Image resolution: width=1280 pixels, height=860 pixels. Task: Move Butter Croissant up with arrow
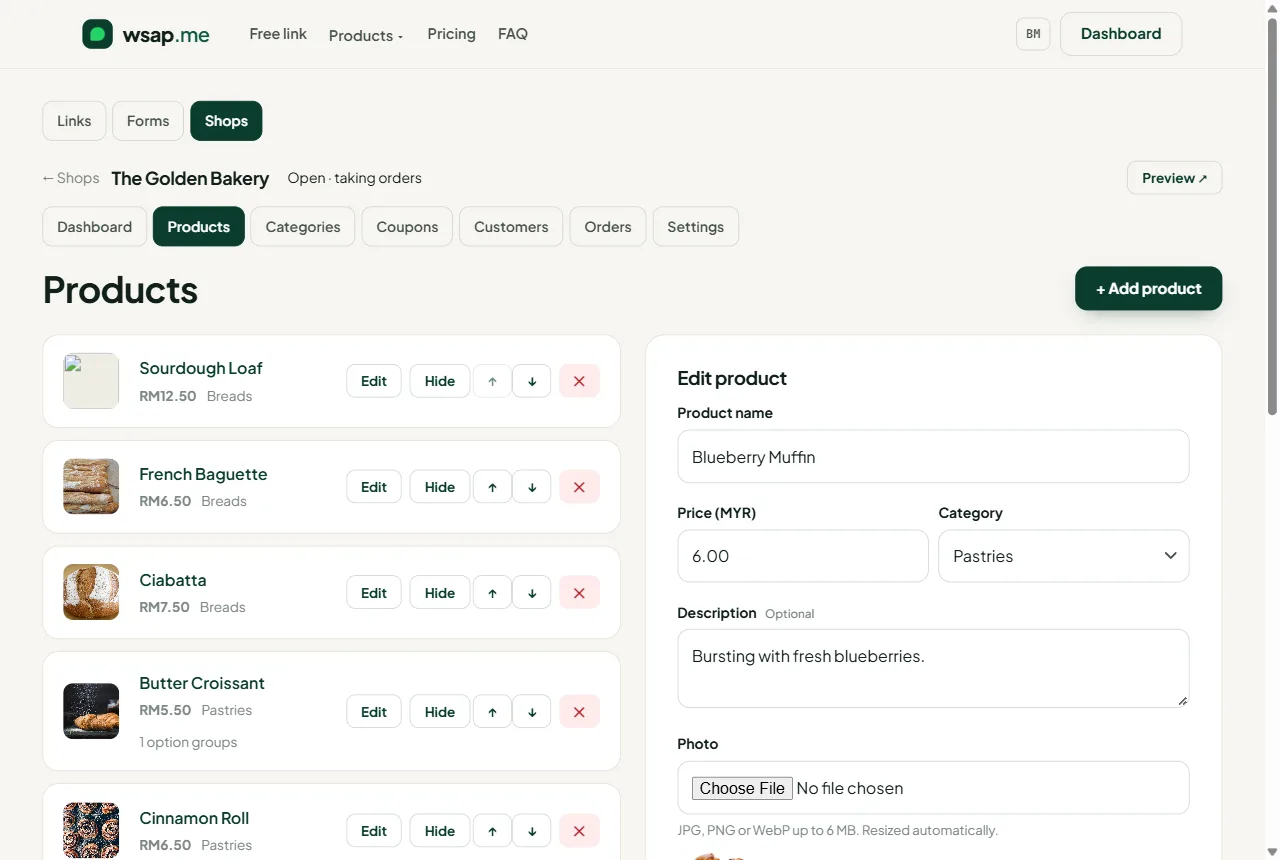tap(492, 712)
